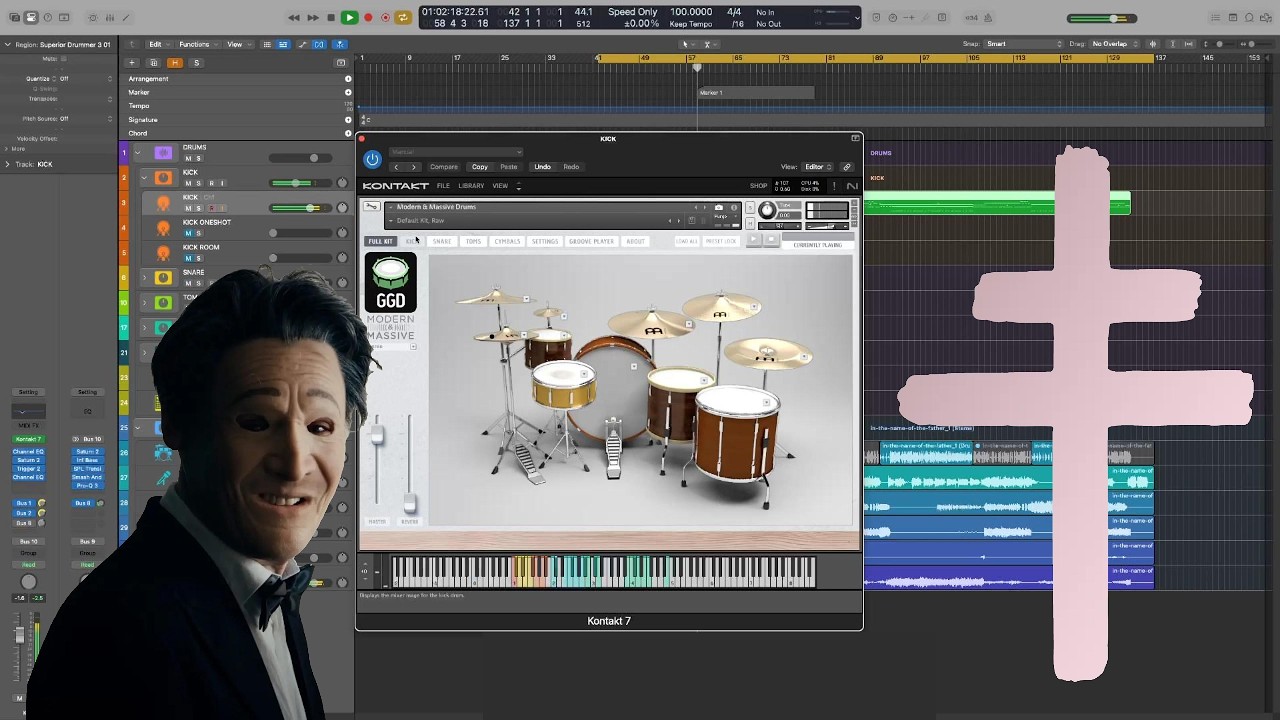Toggle record enable on KICK stack track
The height and width of the screenshot is (720, 1280).
[210, 183]
